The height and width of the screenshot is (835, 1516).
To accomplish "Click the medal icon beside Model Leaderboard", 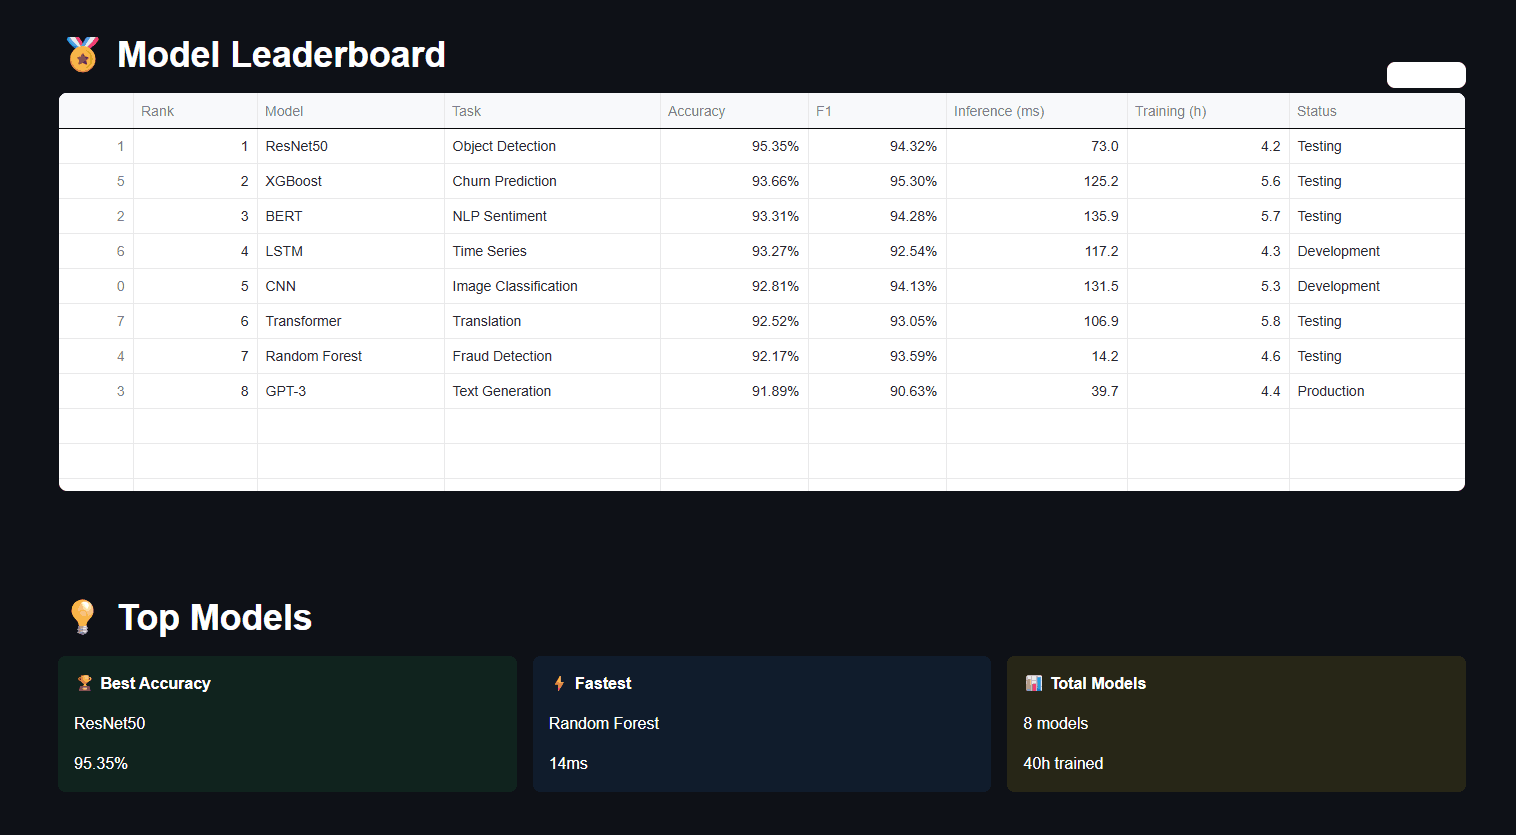I will tap(82, 54).
